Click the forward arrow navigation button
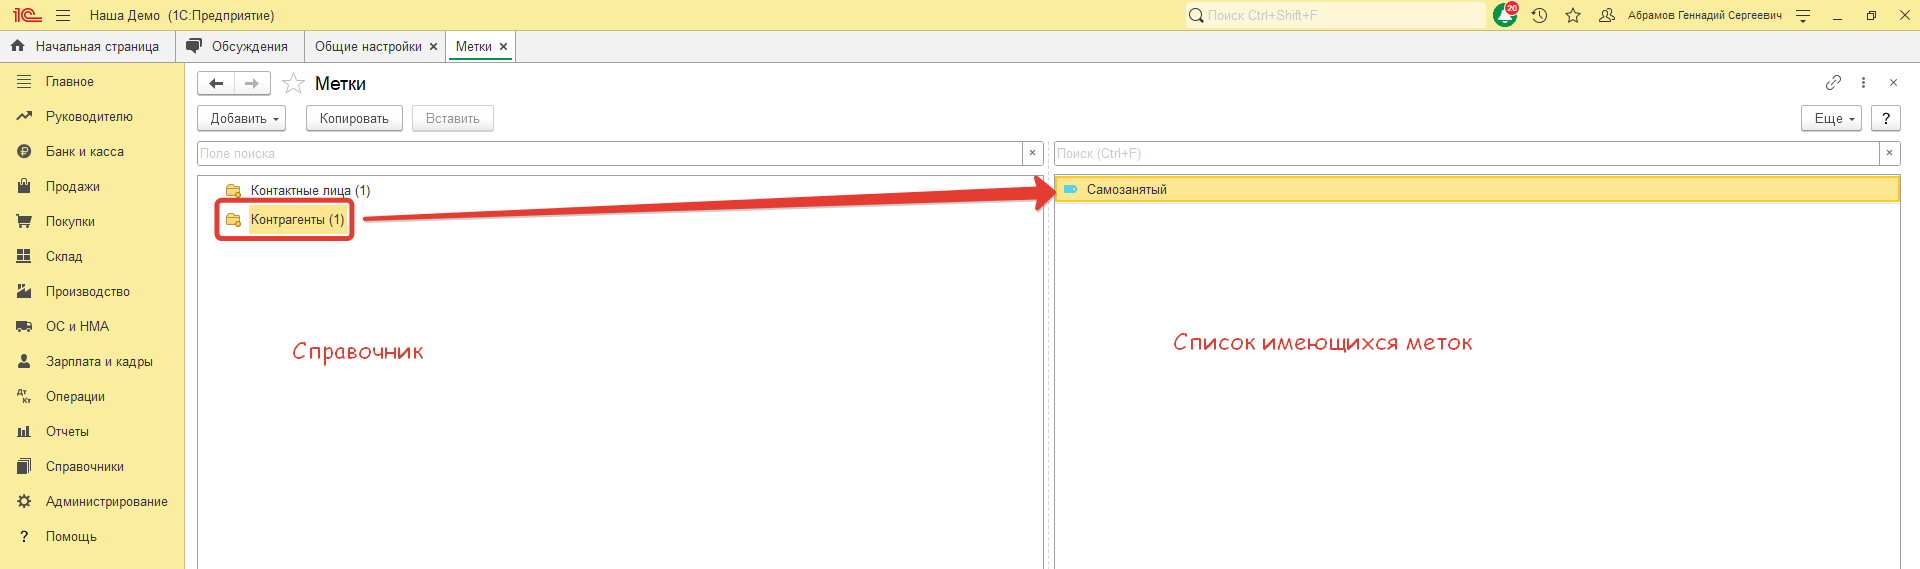This screenshot has height=569, width=1920. pyautogui.click(x=252, y=84)
